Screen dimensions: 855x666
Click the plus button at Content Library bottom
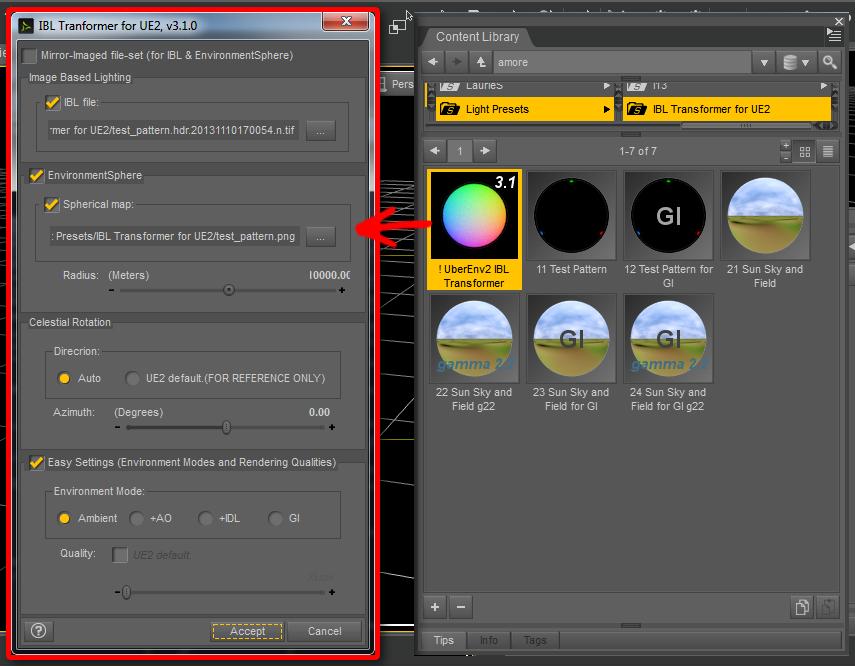(x=435, y=607)
